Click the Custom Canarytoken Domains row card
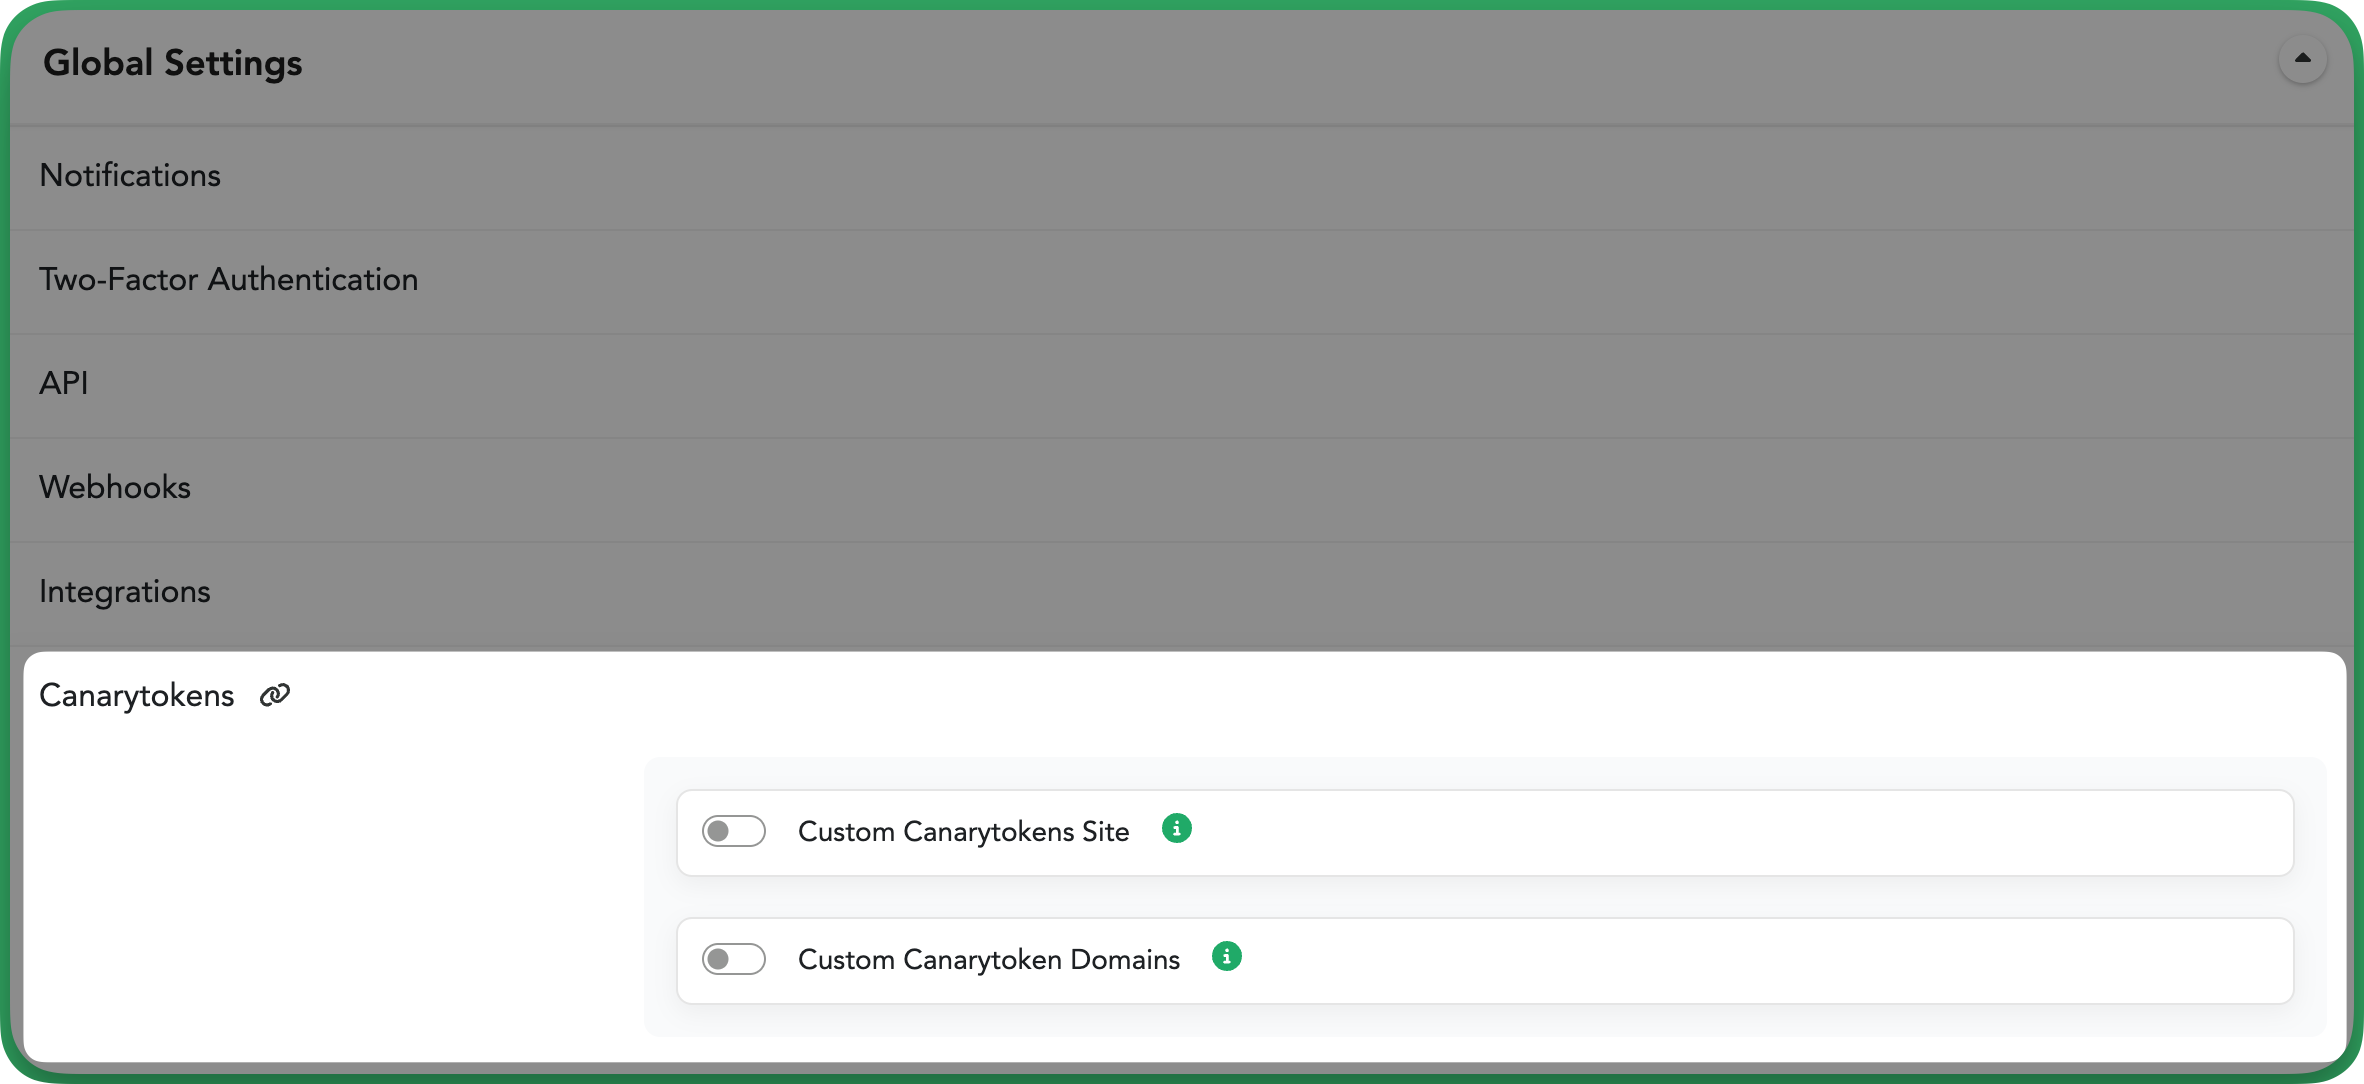The image size is (2364, 1084). click(1485, 961)
